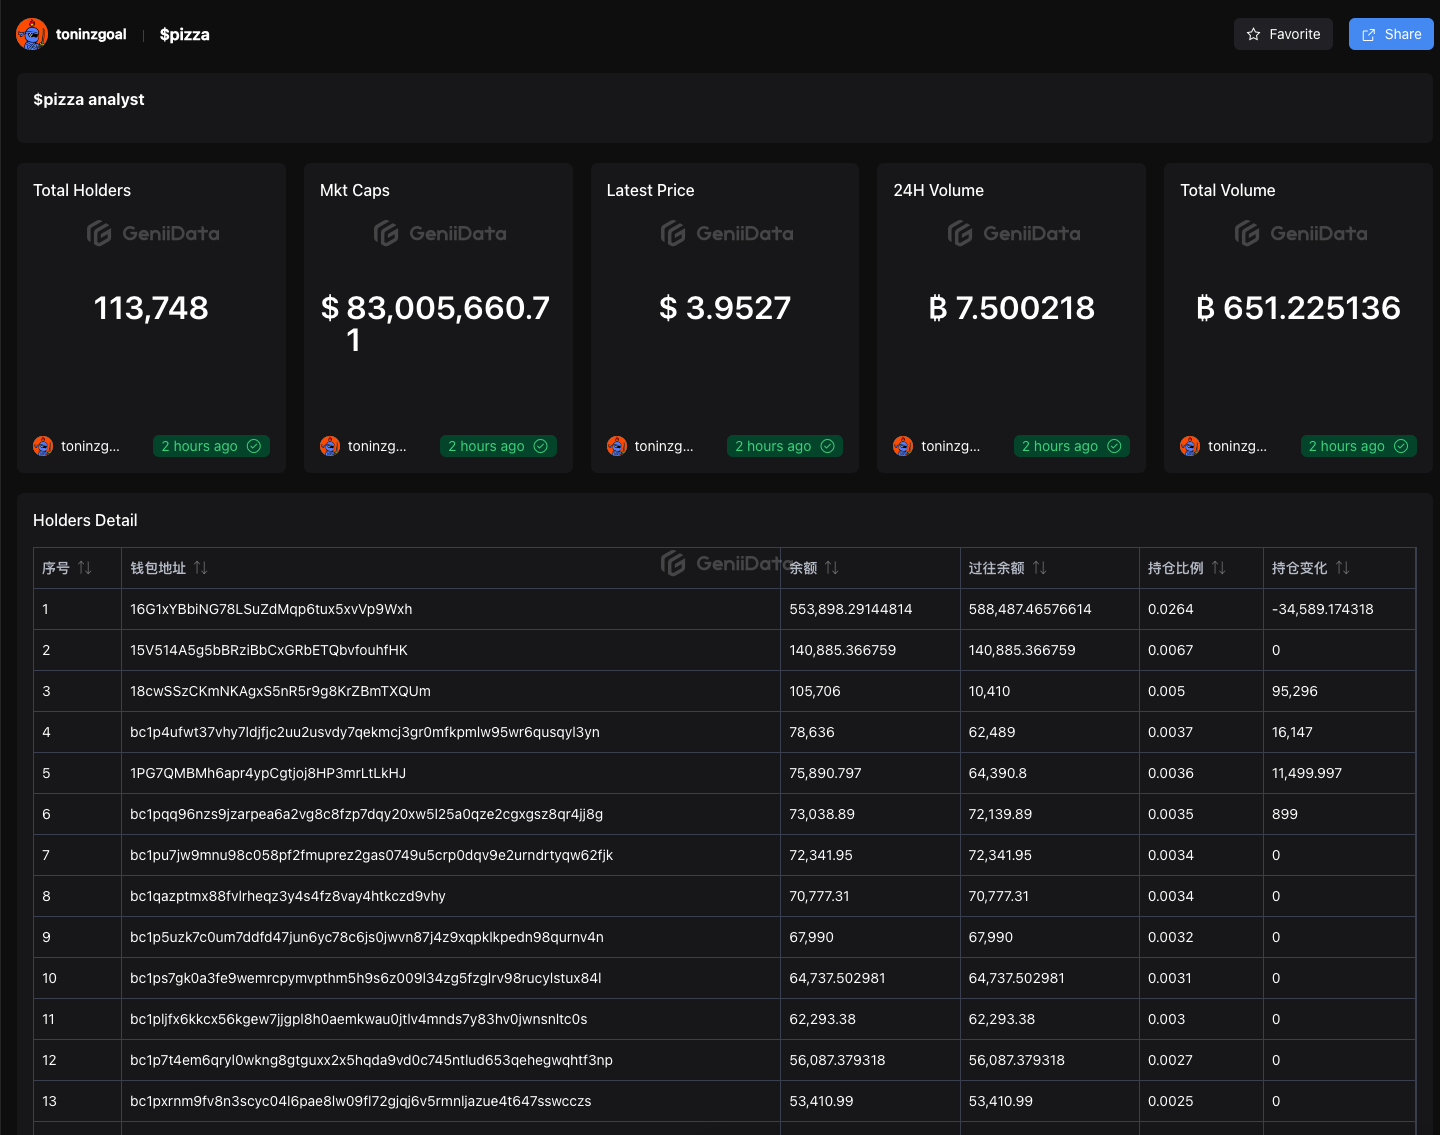Click the '2 hours ago' badge on 24H Volume
This screenshot has height=1135, width=1440.
[1071, 446]
